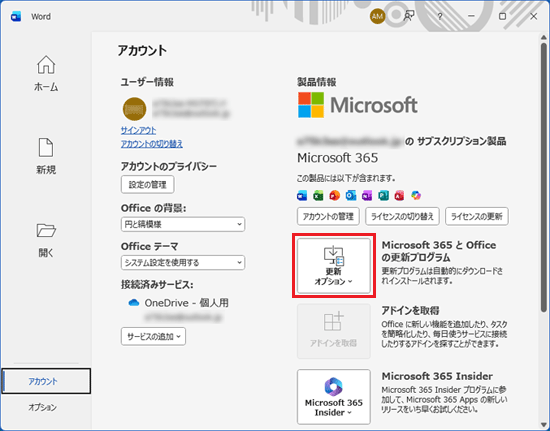
Task: Click the 設定の管理 button
Action: click(x=147, y=184)
